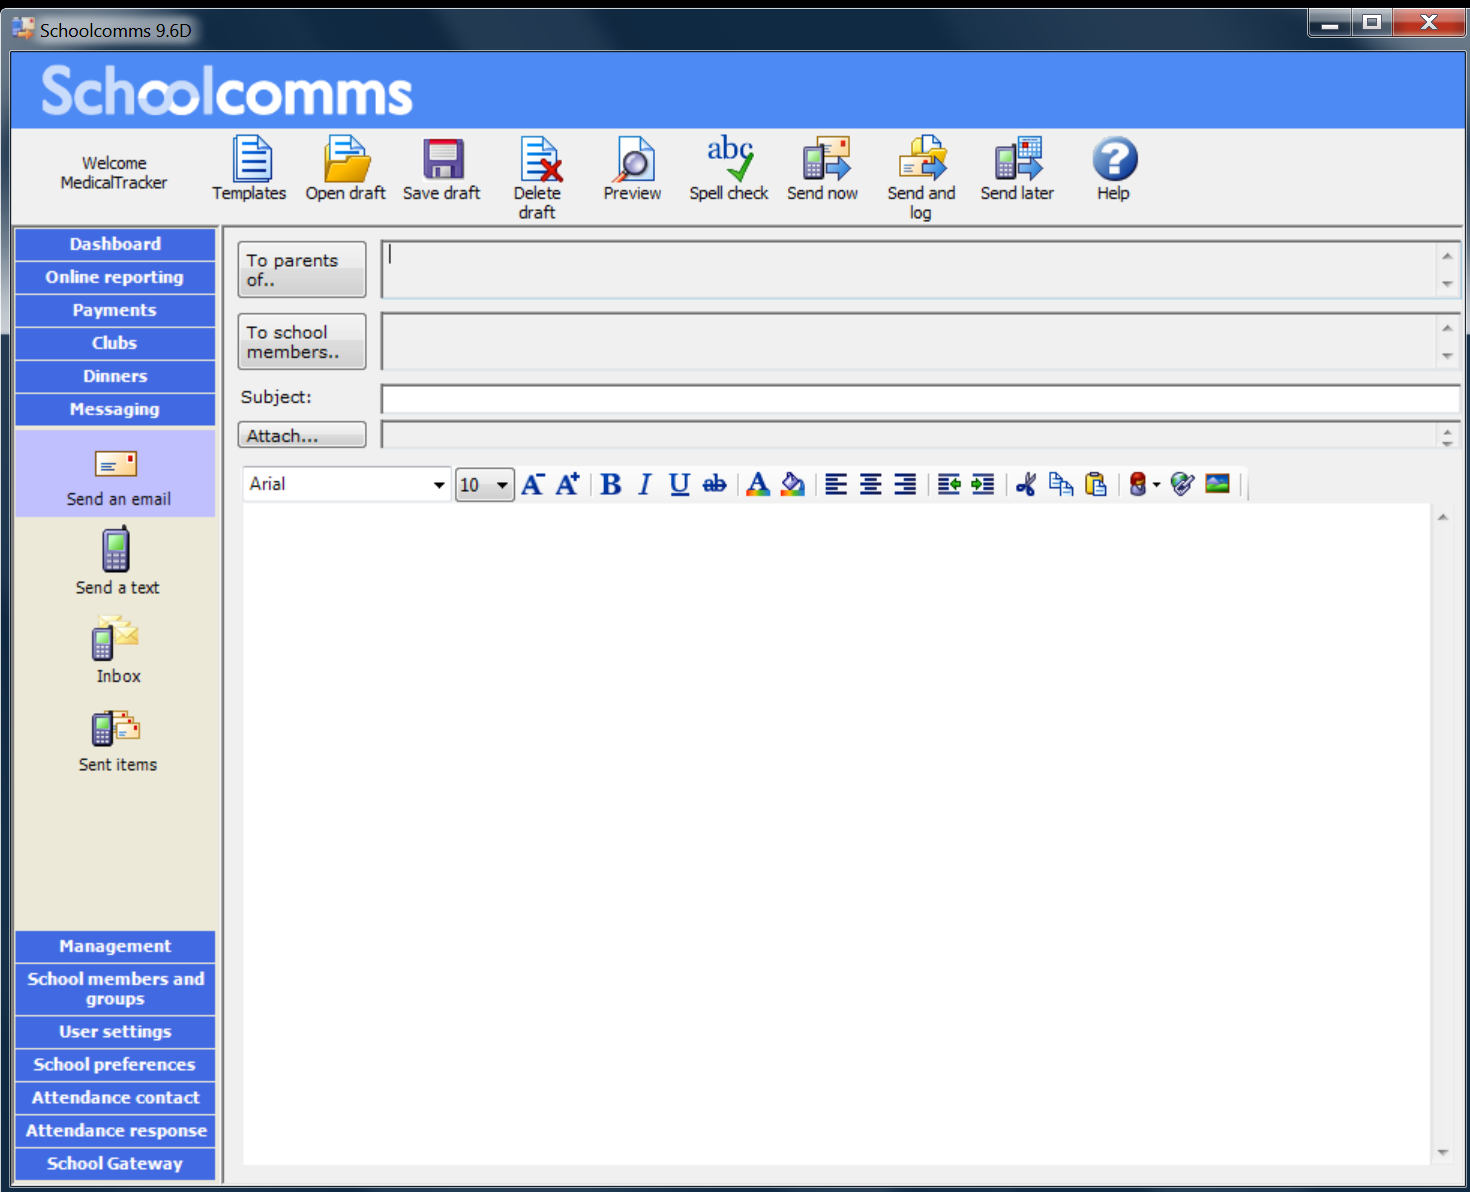
Task: Preview the email message
Action: (633, 168)
